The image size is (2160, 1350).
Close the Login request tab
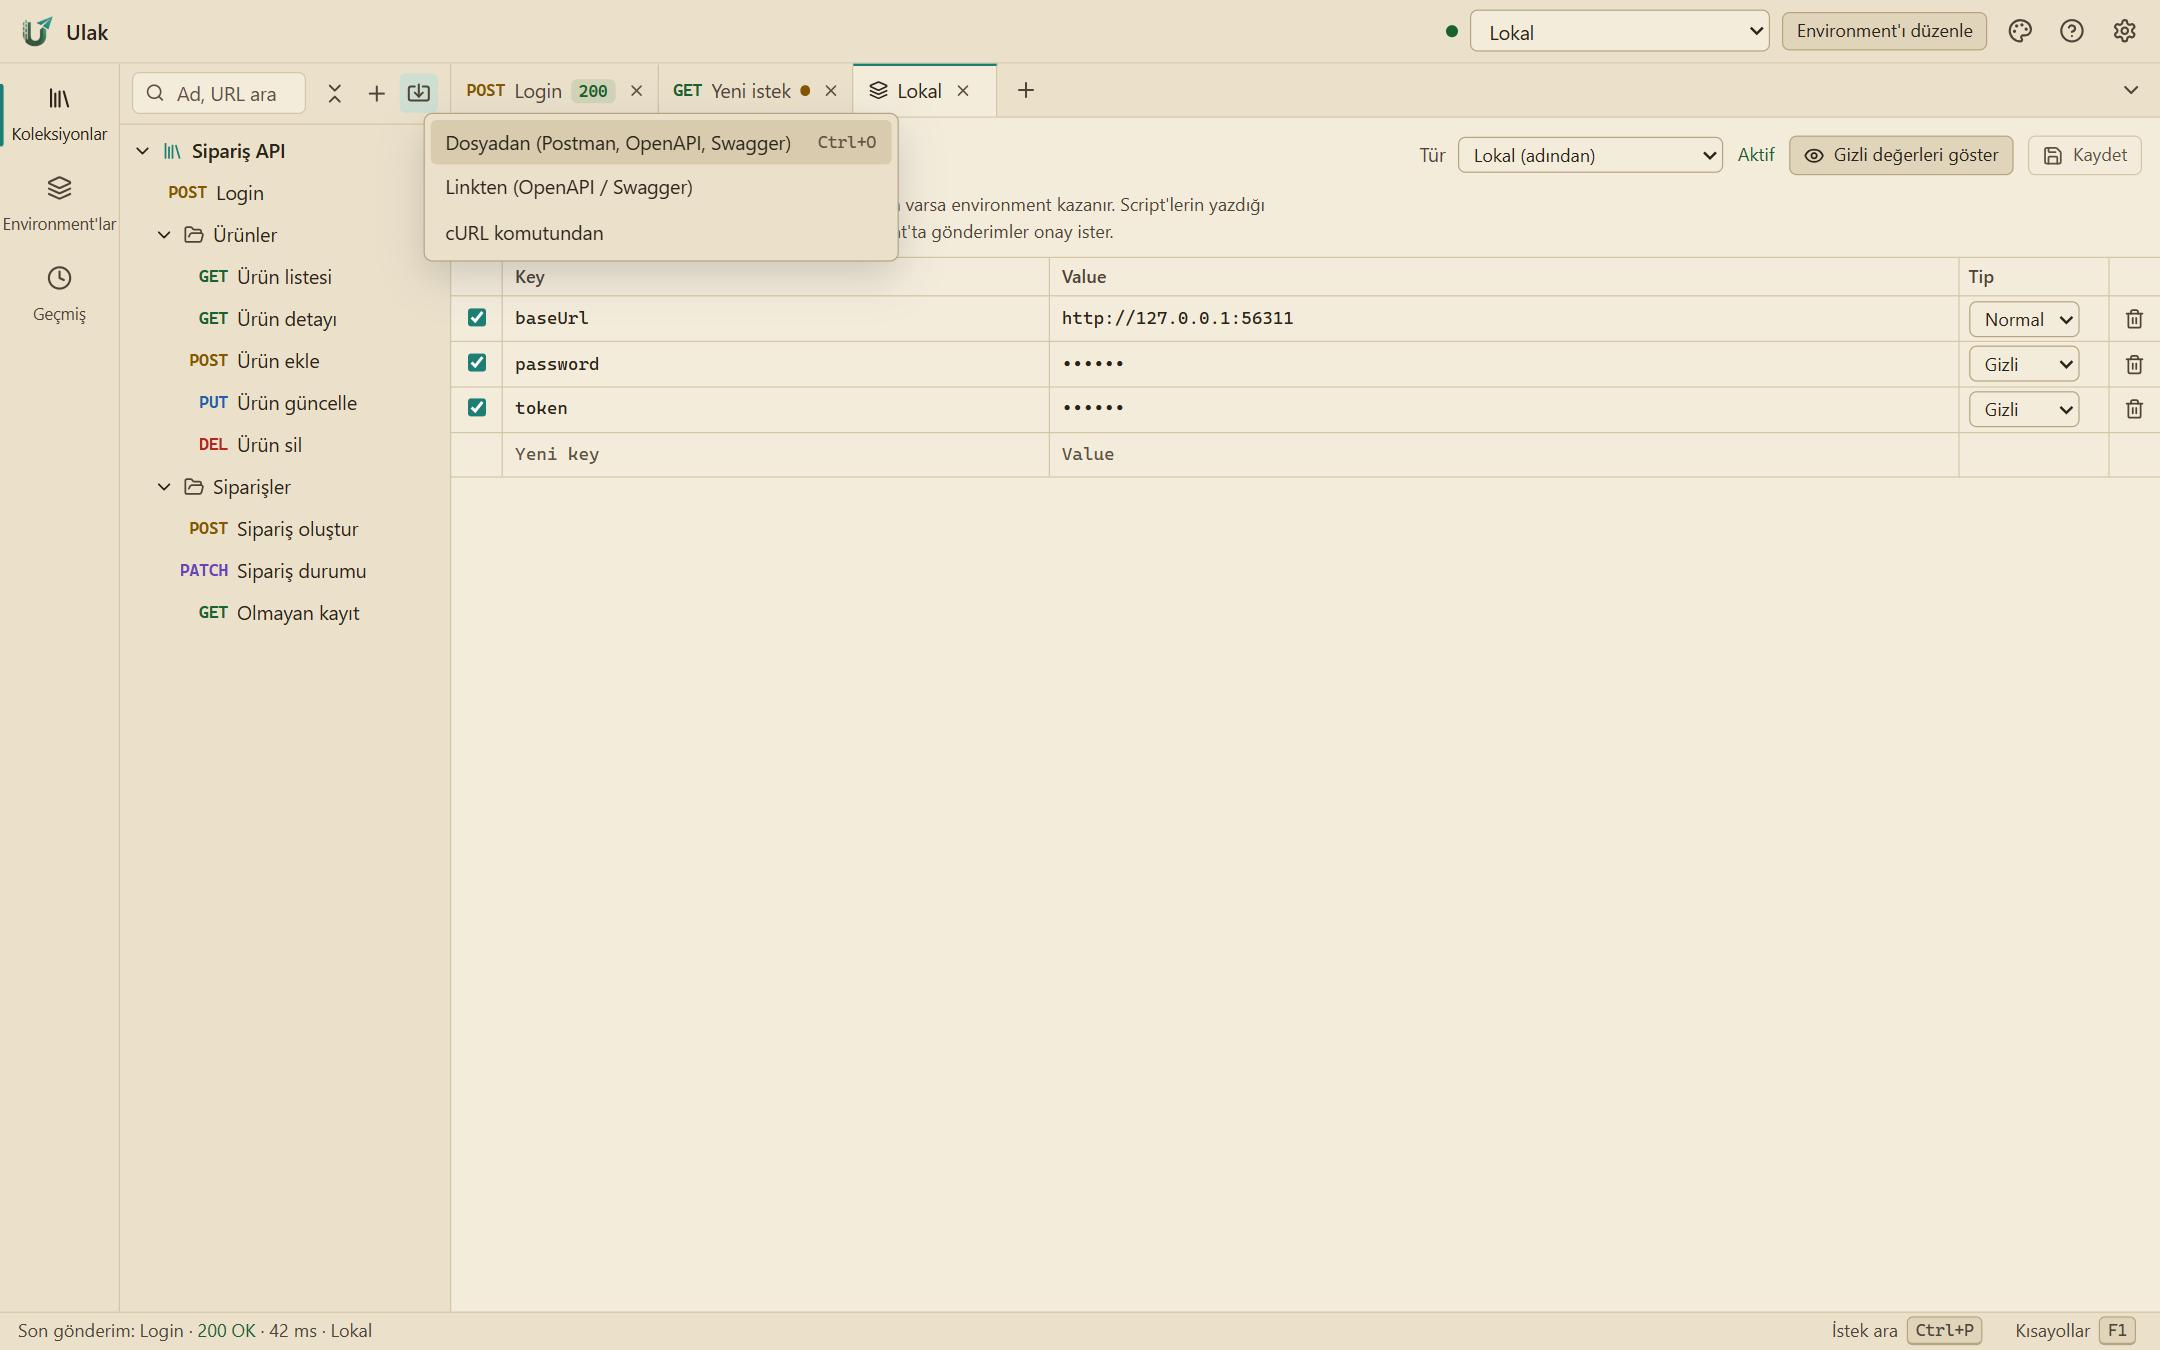636,91
